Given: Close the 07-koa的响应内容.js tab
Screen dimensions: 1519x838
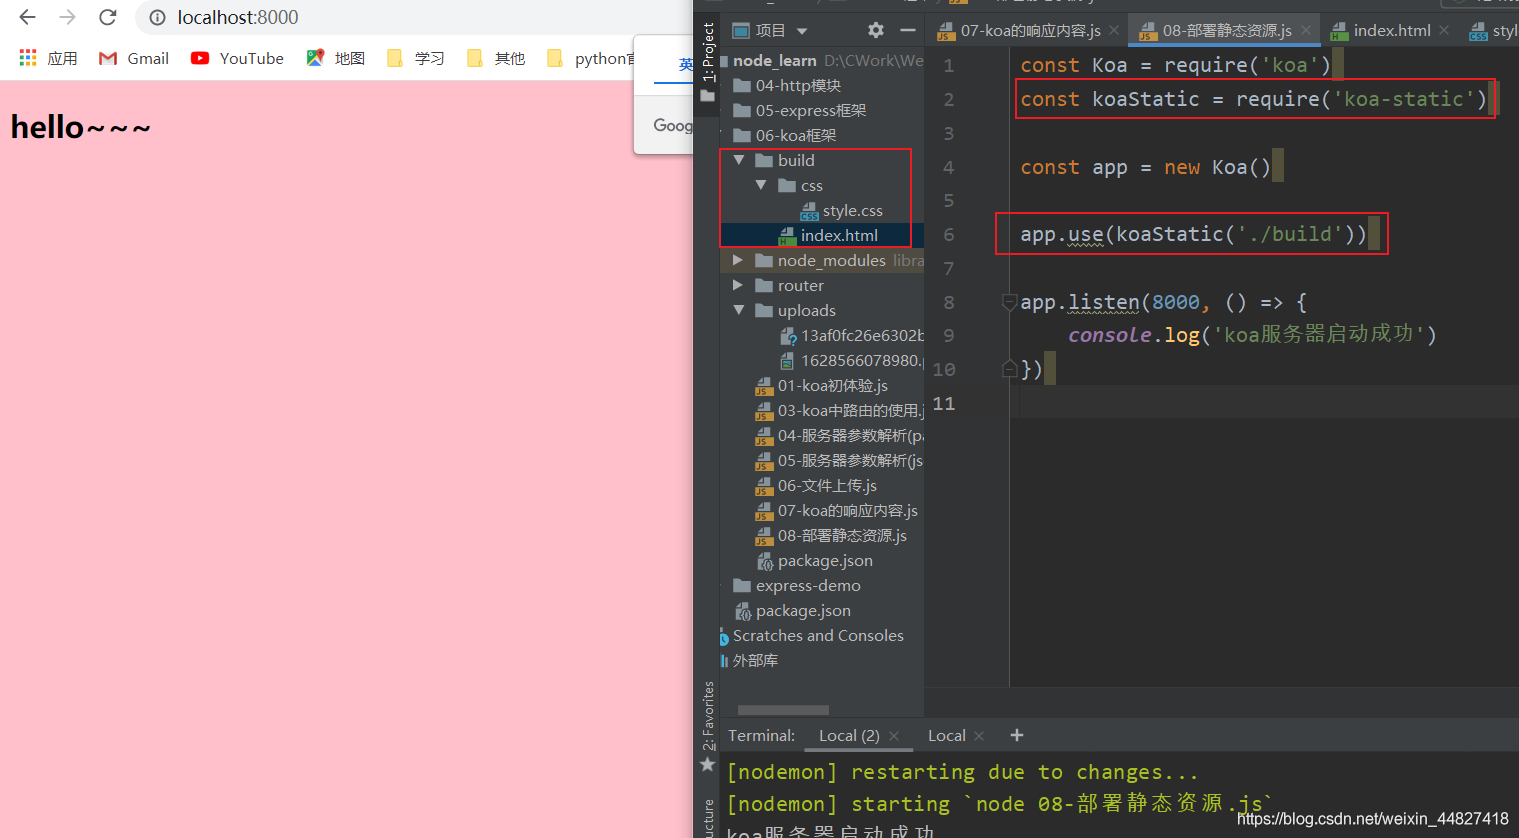Looking at the screenshot, I should pyautogui.click(x=1113, y=30).
